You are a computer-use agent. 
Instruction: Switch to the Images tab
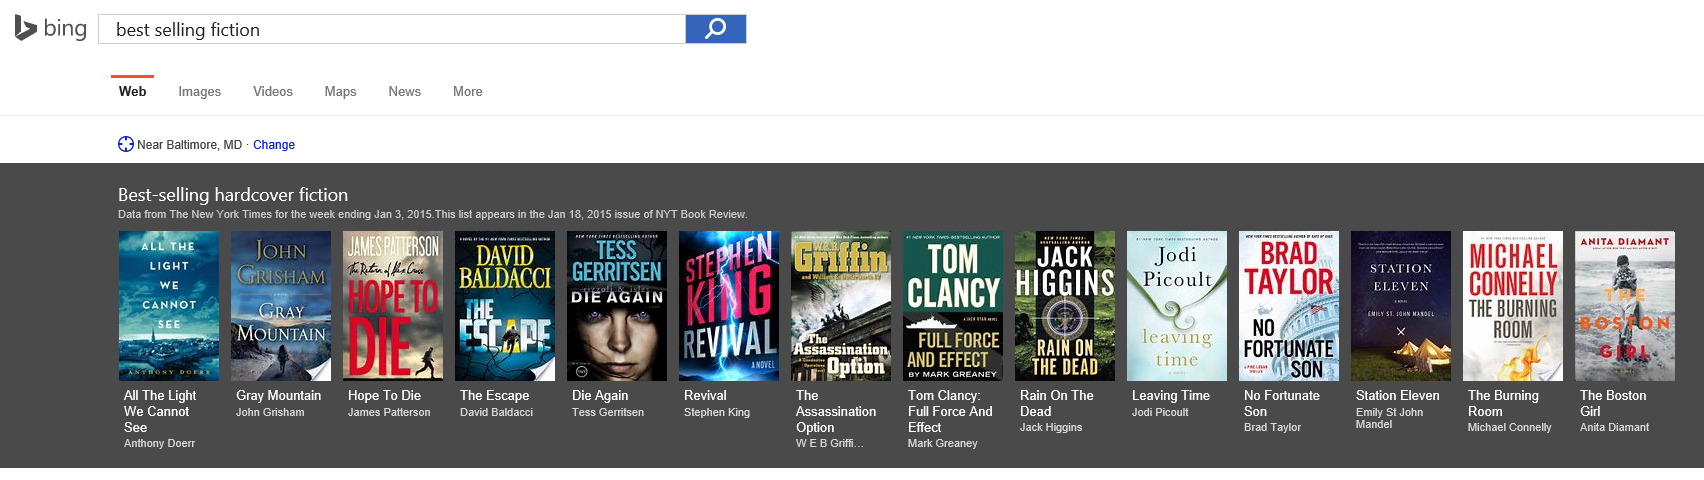click(x=199, y=91)
